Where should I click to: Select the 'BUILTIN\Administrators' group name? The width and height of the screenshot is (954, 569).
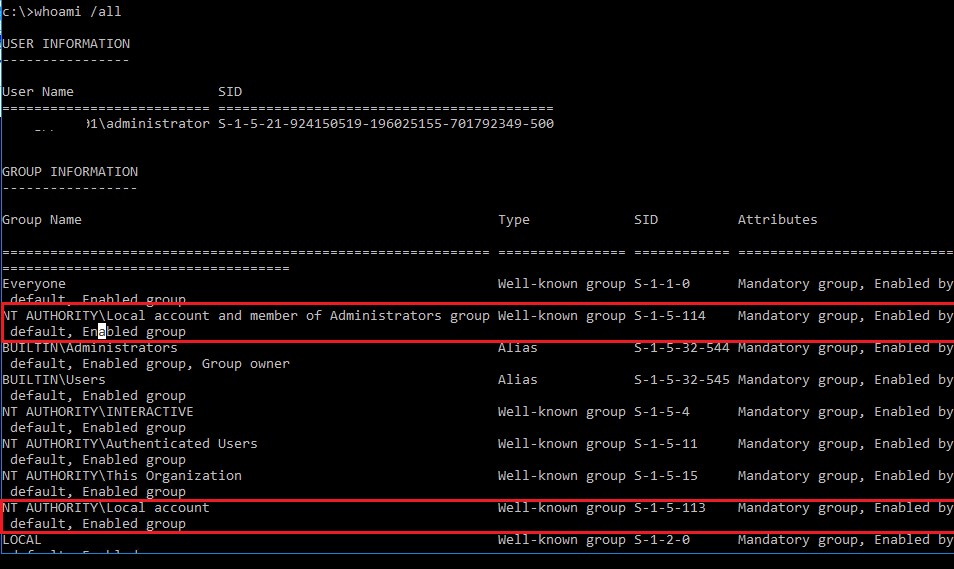point(90,347)
